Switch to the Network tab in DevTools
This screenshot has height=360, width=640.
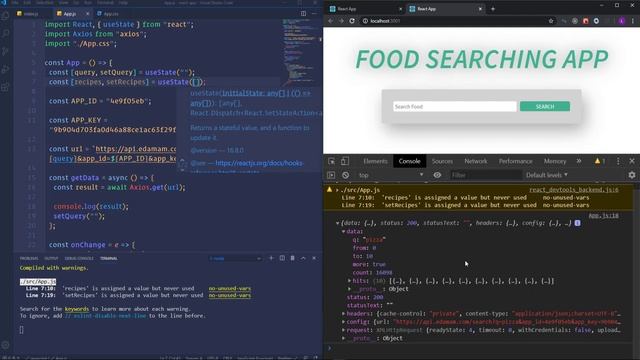[x=476, y=161]
